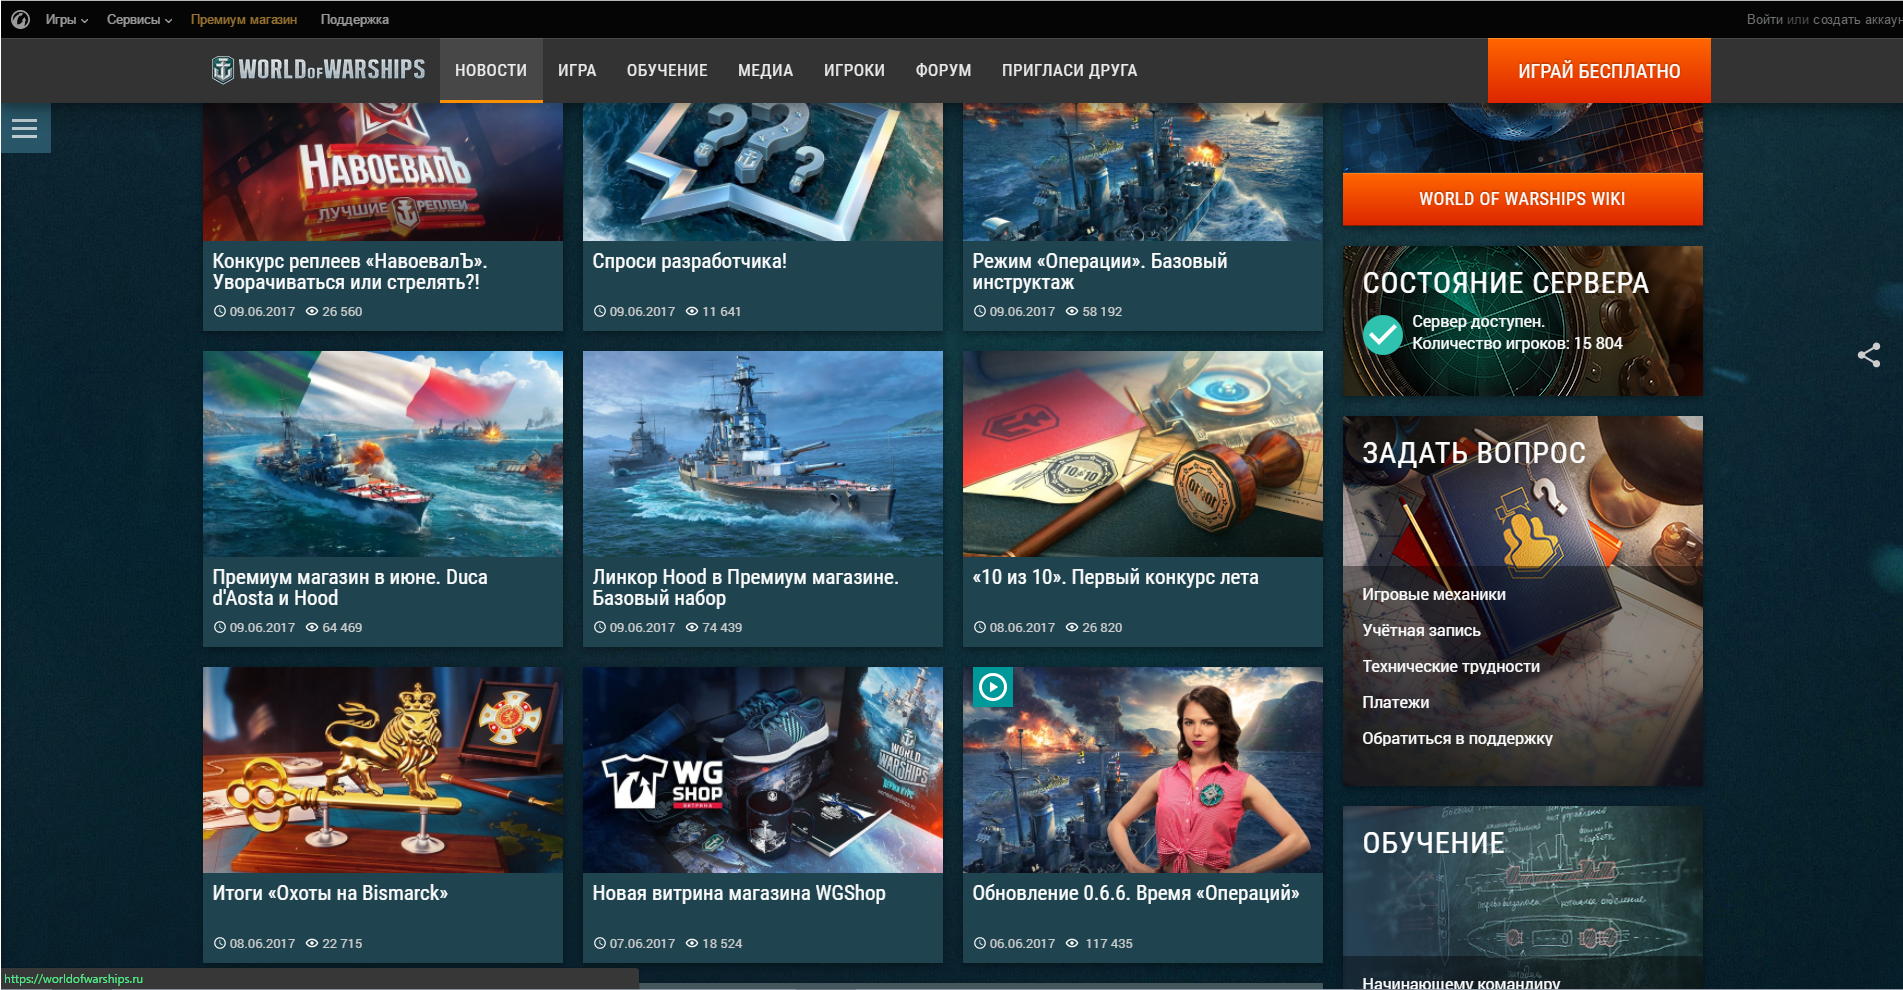Select the ИГРА menu item

click(x=577, y=70)
